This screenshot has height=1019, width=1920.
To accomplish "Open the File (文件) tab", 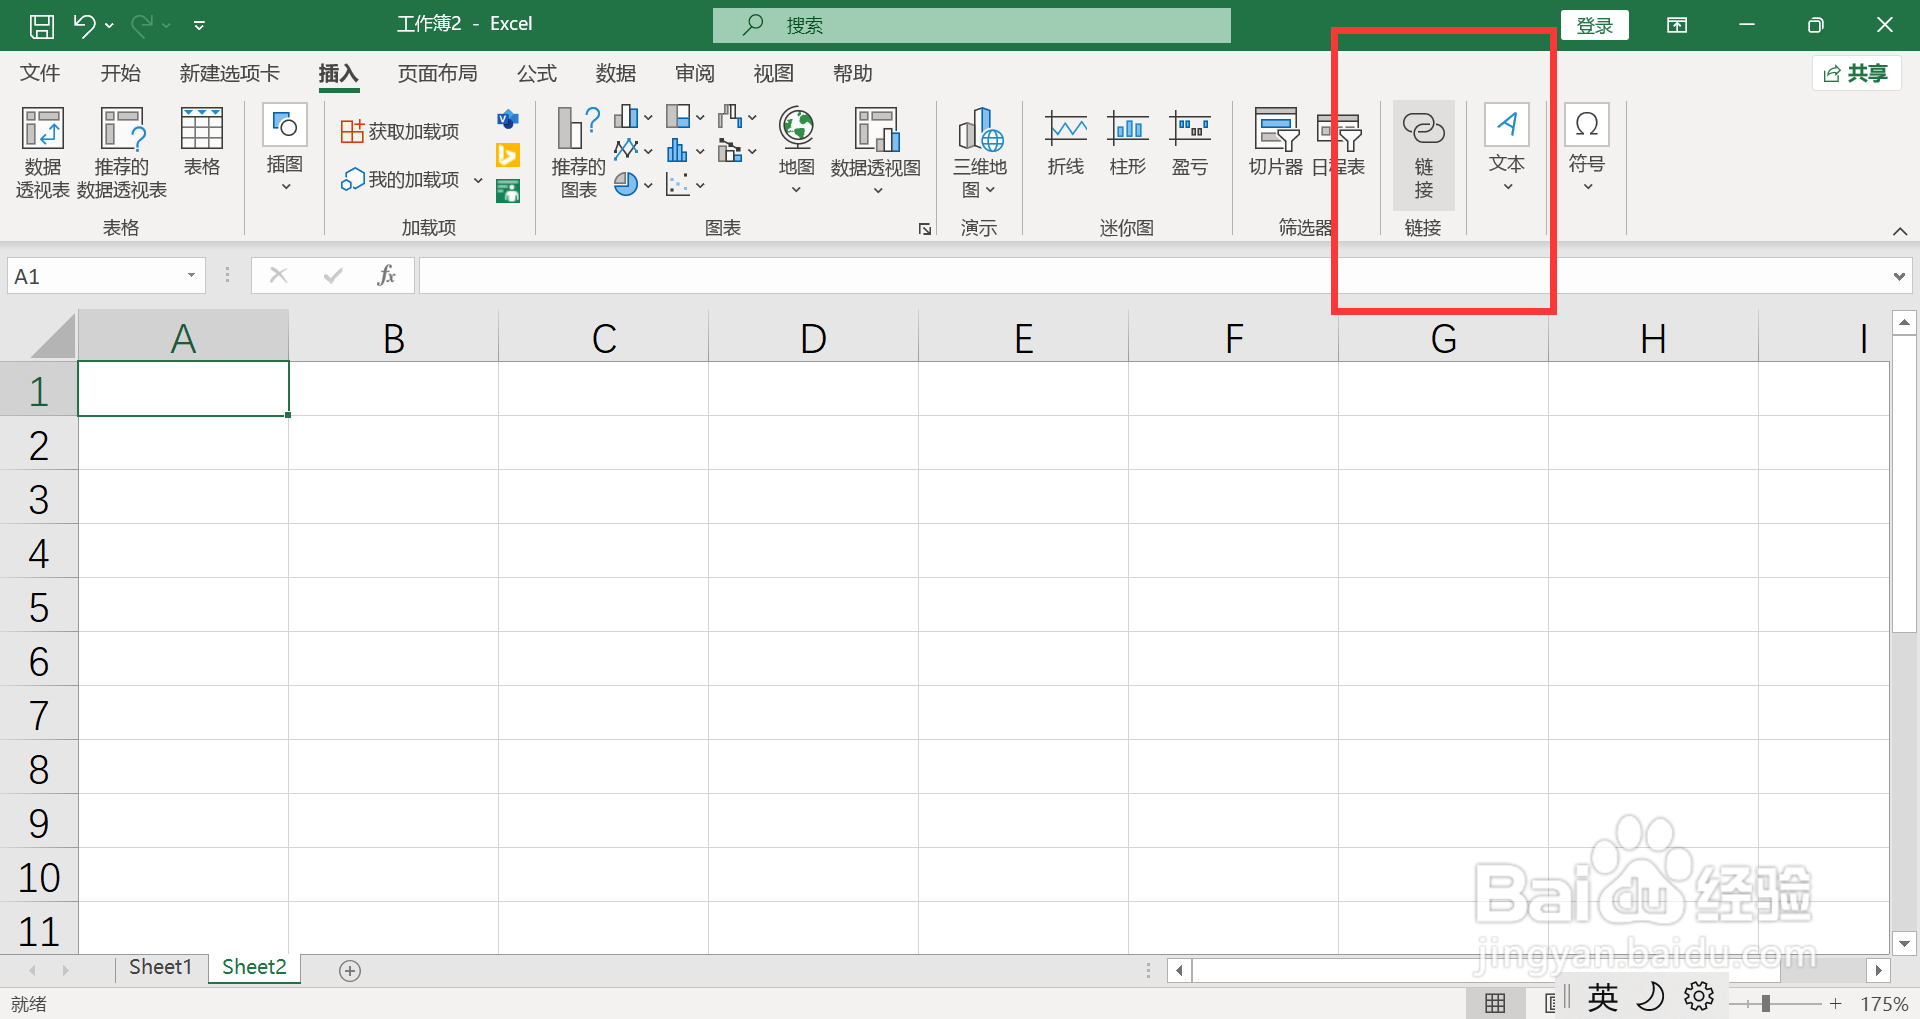I will point(40,73).
